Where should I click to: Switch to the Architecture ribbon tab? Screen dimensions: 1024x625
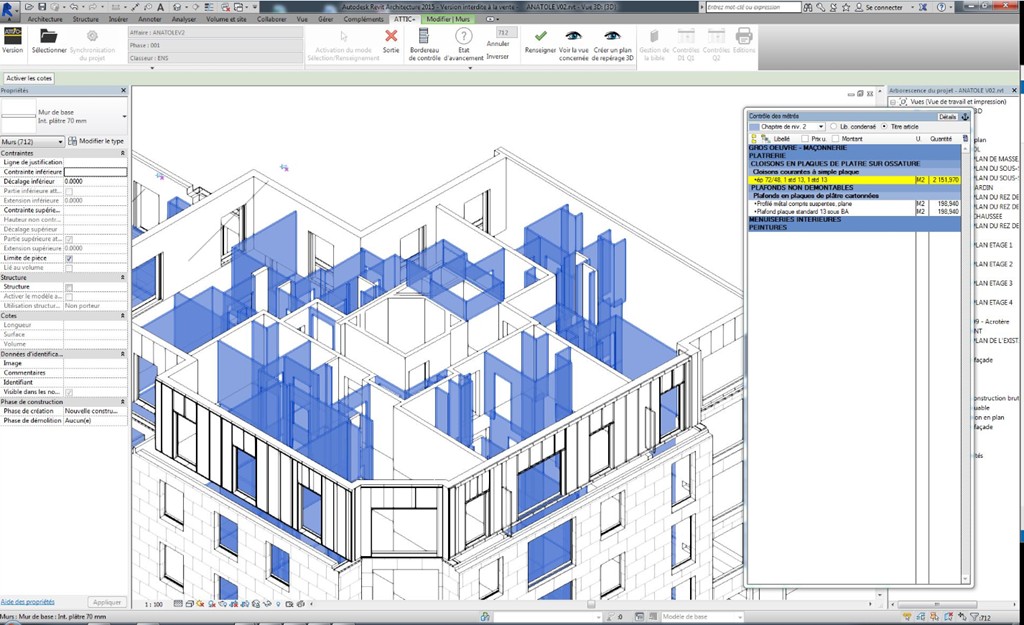[44, 19]
